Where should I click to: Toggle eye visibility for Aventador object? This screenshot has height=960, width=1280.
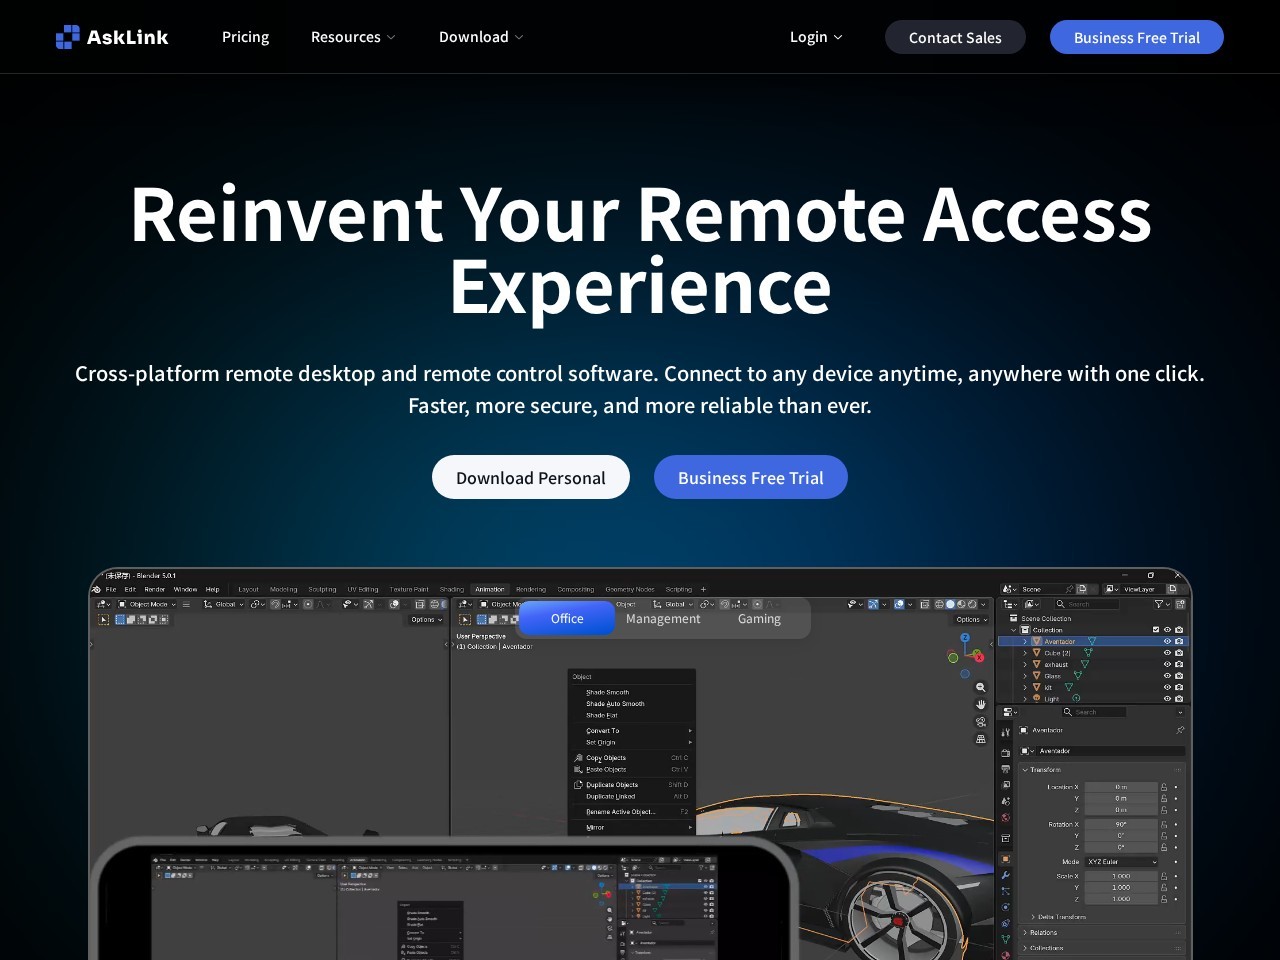1167,641
